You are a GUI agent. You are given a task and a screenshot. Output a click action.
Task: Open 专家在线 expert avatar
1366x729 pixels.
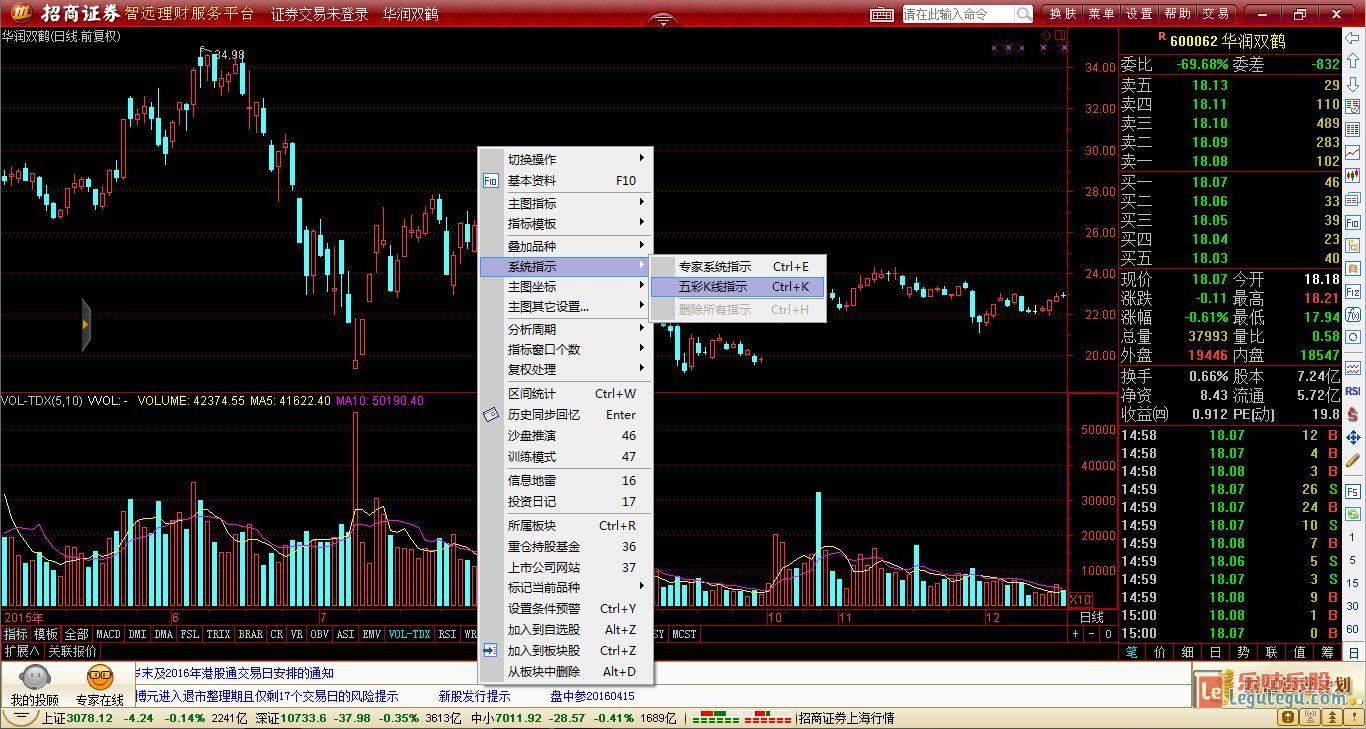pos(100,679)
